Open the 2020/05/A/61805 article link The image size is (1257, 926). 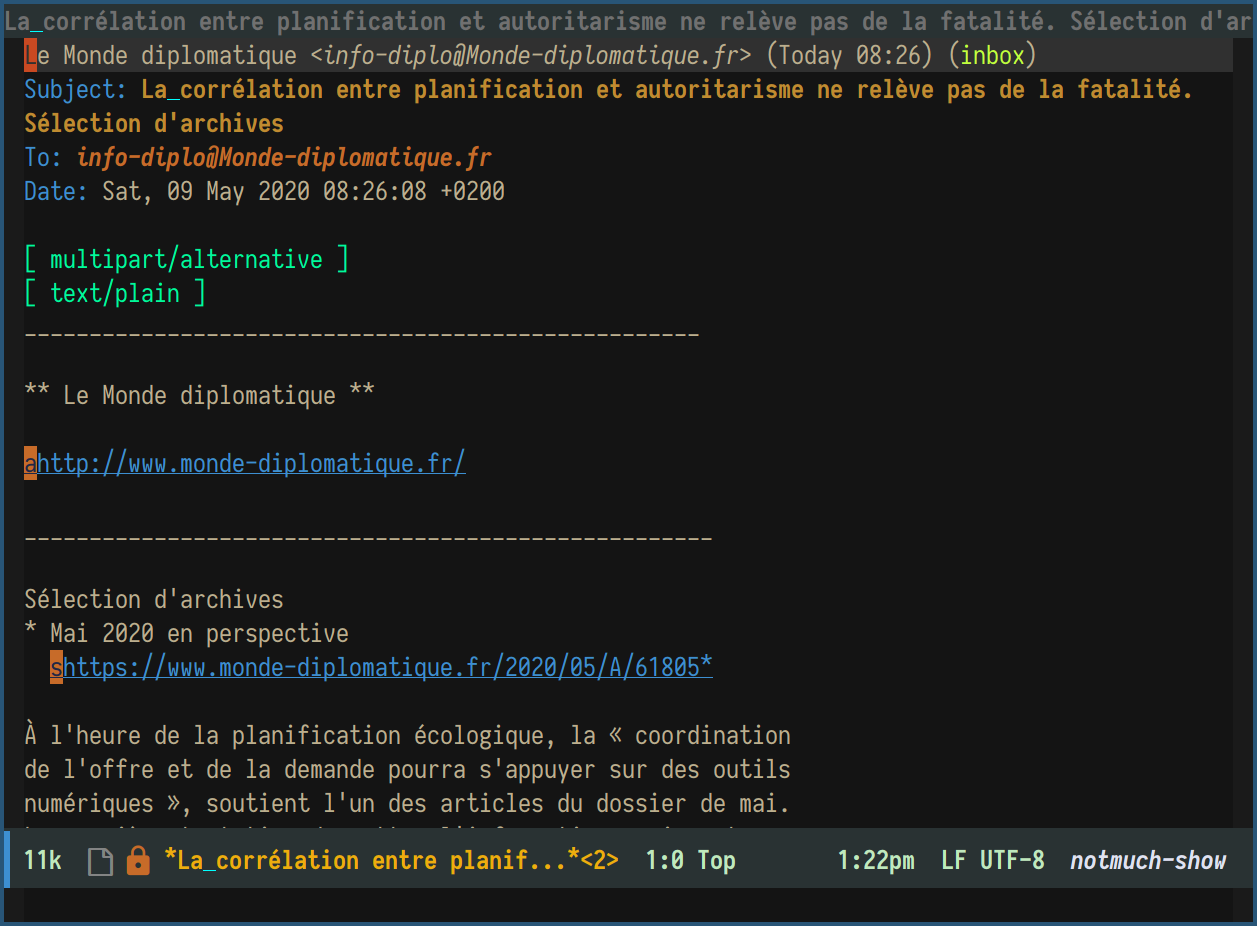388,668
